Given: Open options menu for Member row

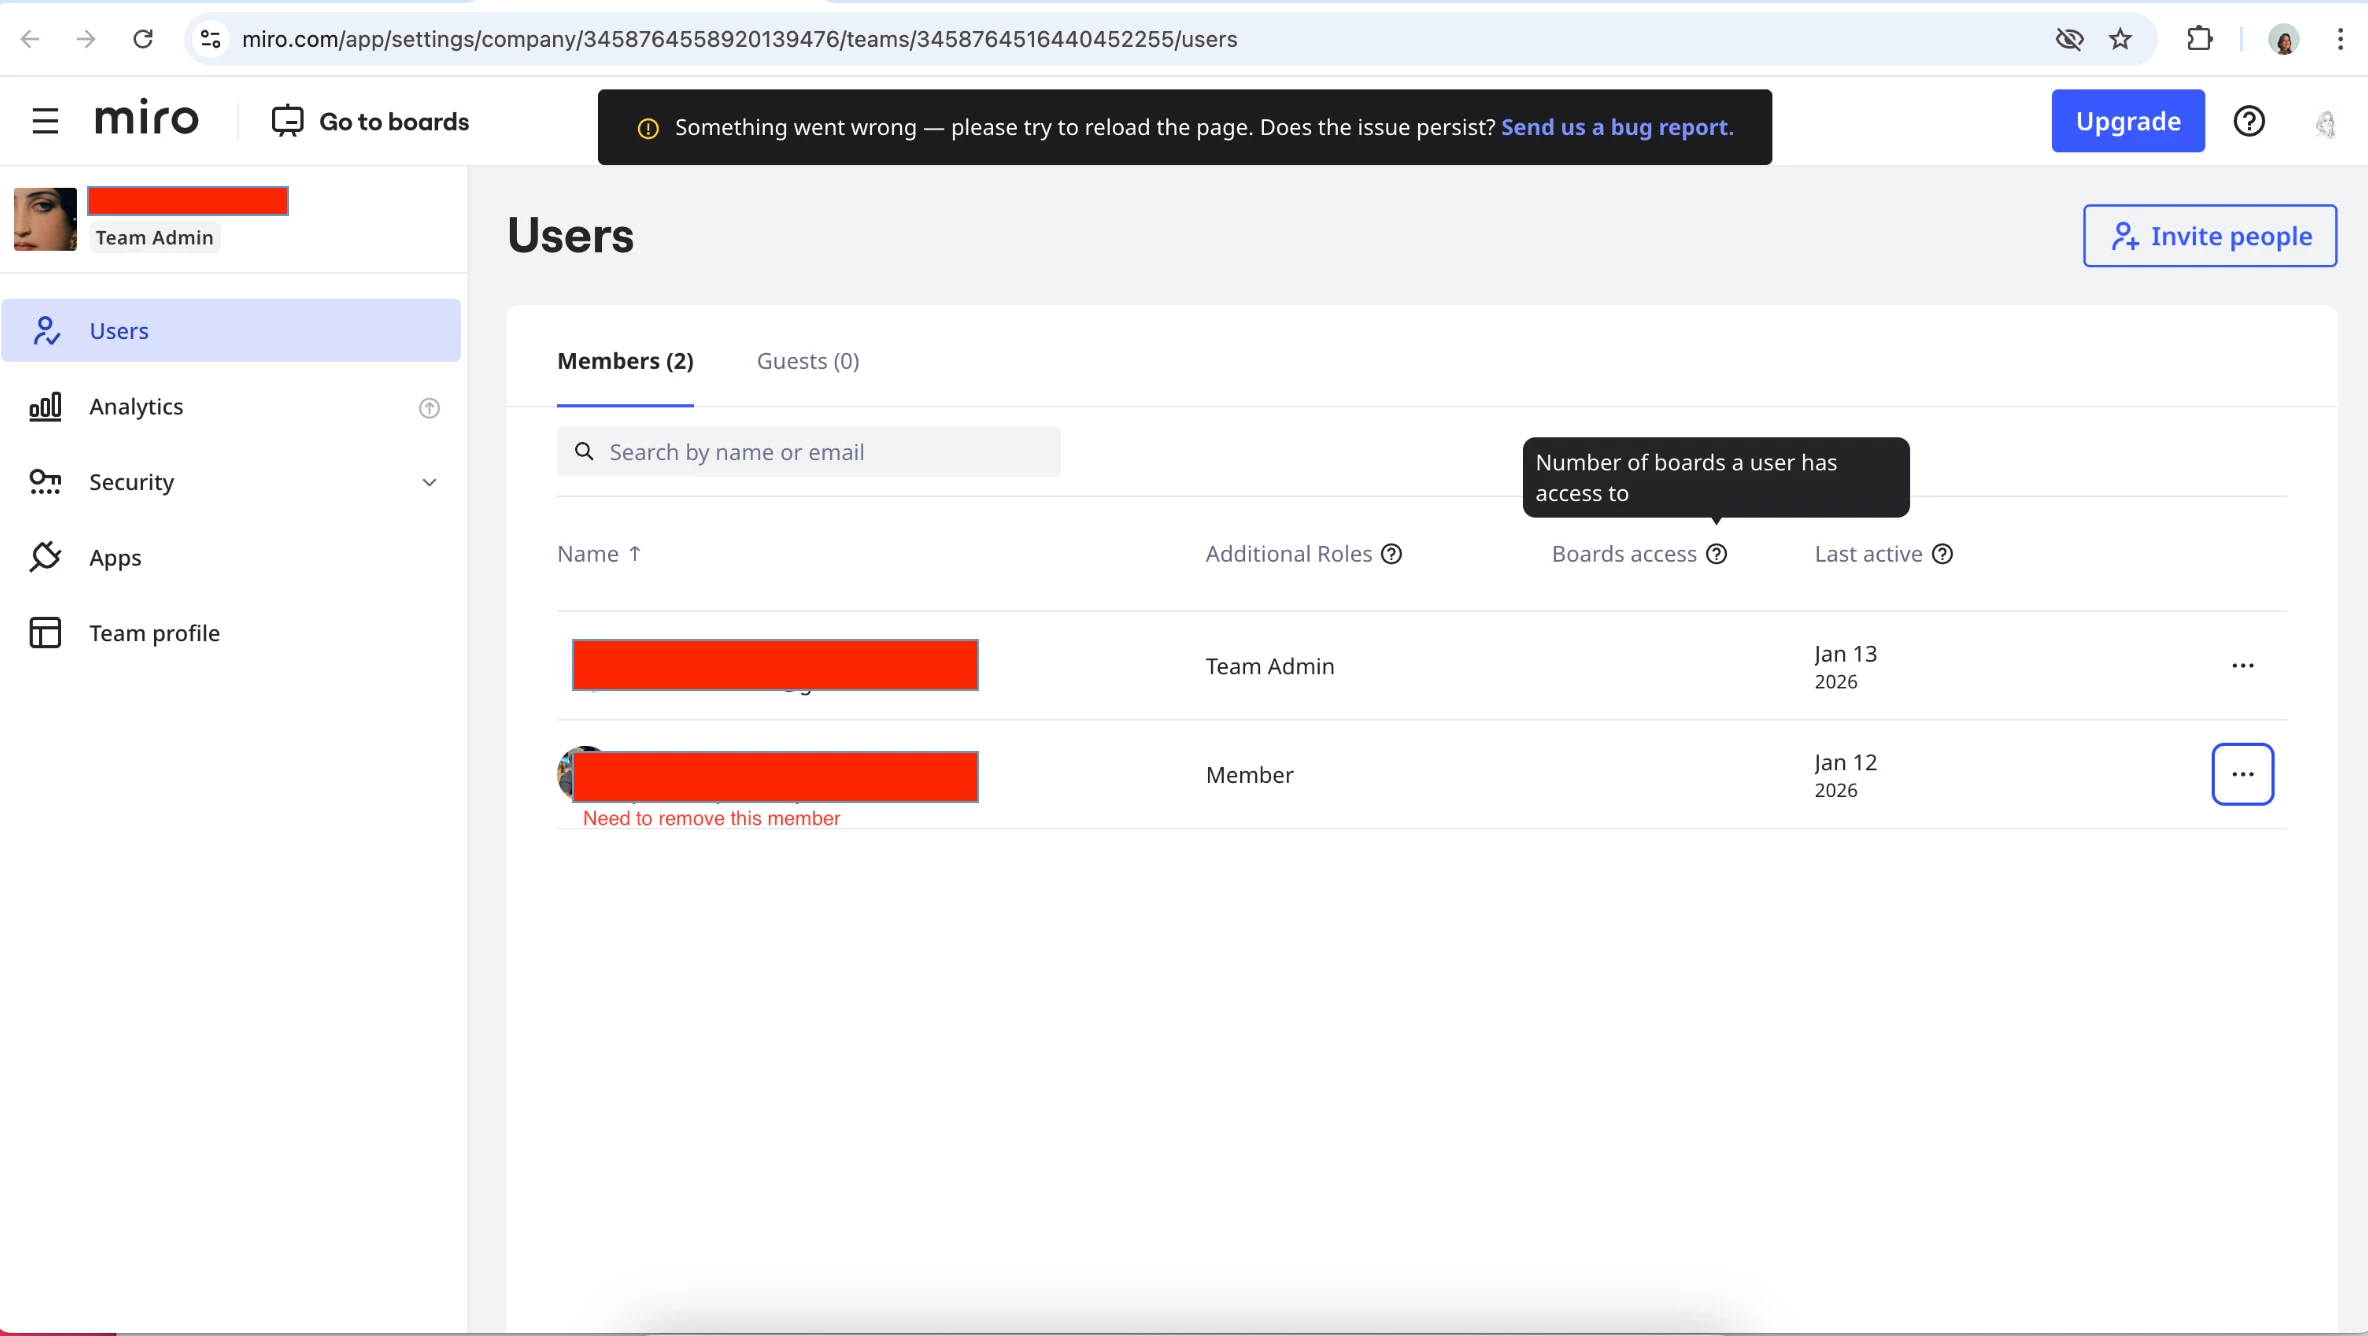Looking at the screenshot, I should tap(2242, 774).
